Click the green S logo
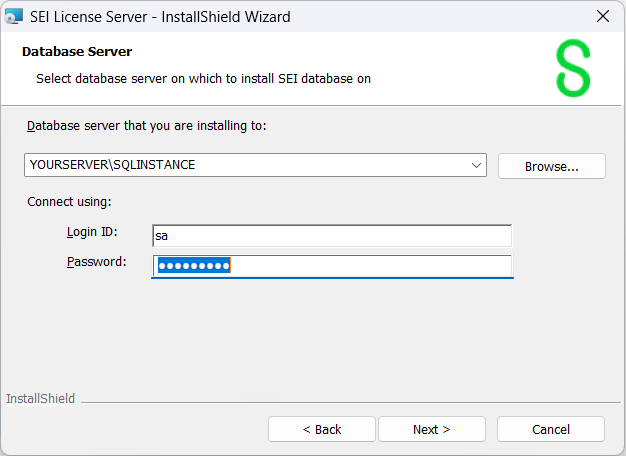Image resolution: width=626 pixels, height=456 pixels. [x=573, y=69]
